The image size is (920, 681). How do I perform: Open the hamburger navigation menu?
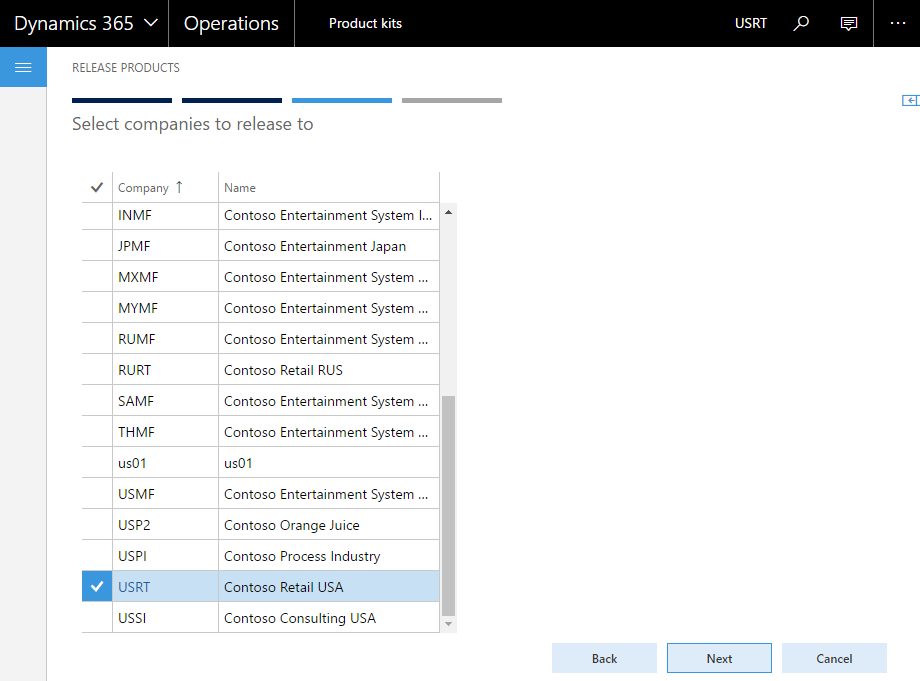(23, 67)
